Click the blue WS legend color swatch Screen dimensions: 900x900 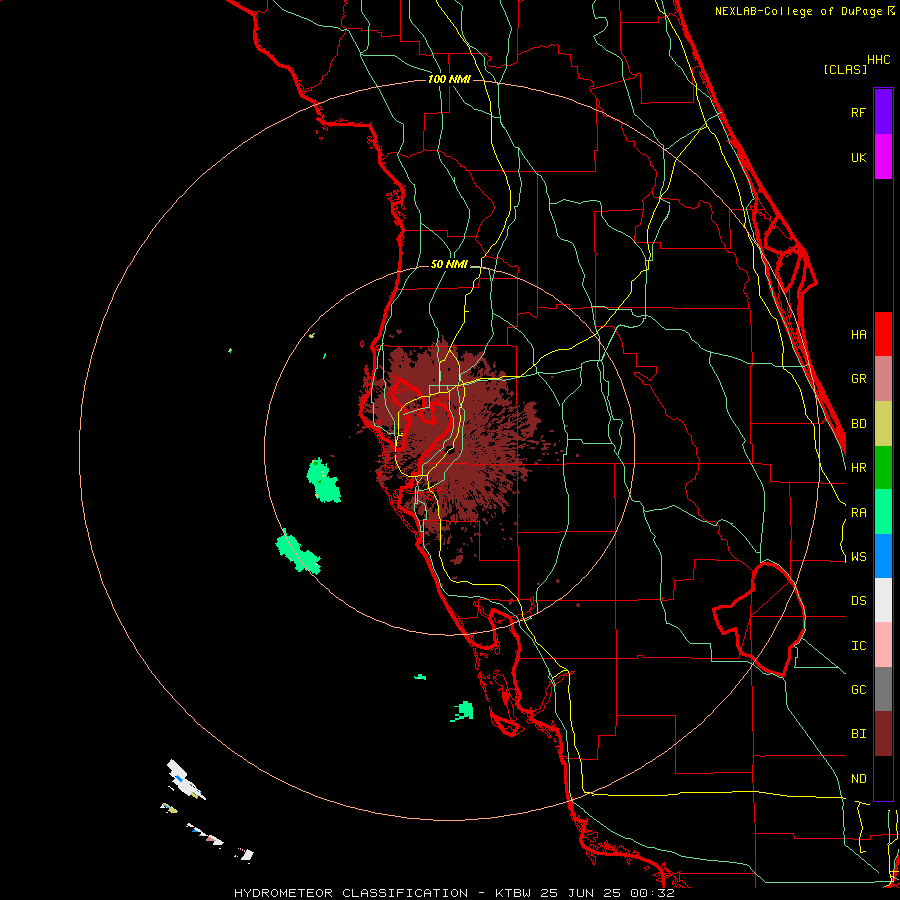click(x=883, y=556)
